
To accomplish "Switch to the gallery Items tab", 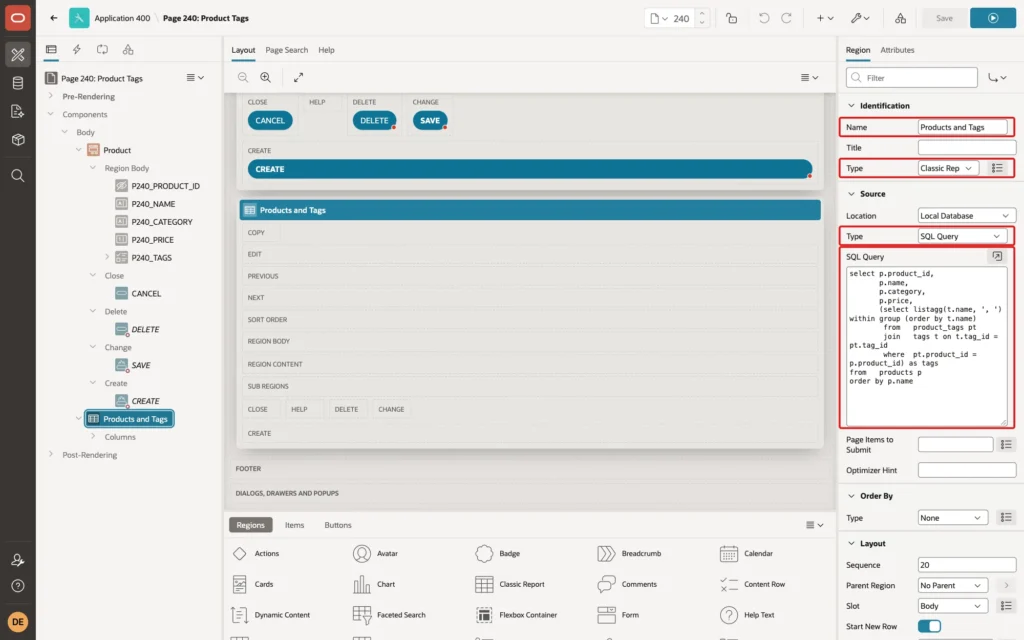I will pyautogui.click(x=294, y=525).
